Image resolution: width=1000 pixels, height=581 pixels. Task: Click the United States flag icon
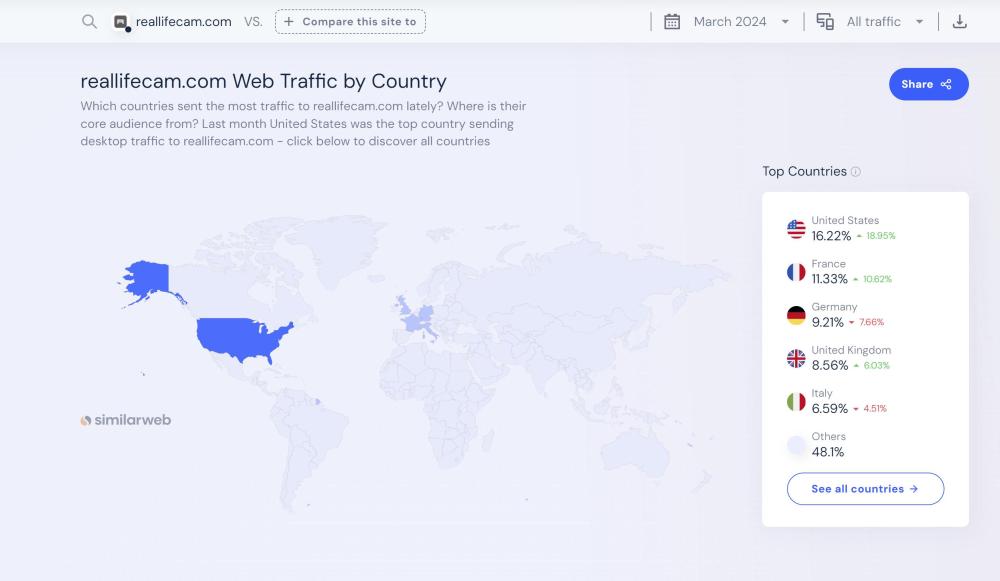click(x=796, y=229)
